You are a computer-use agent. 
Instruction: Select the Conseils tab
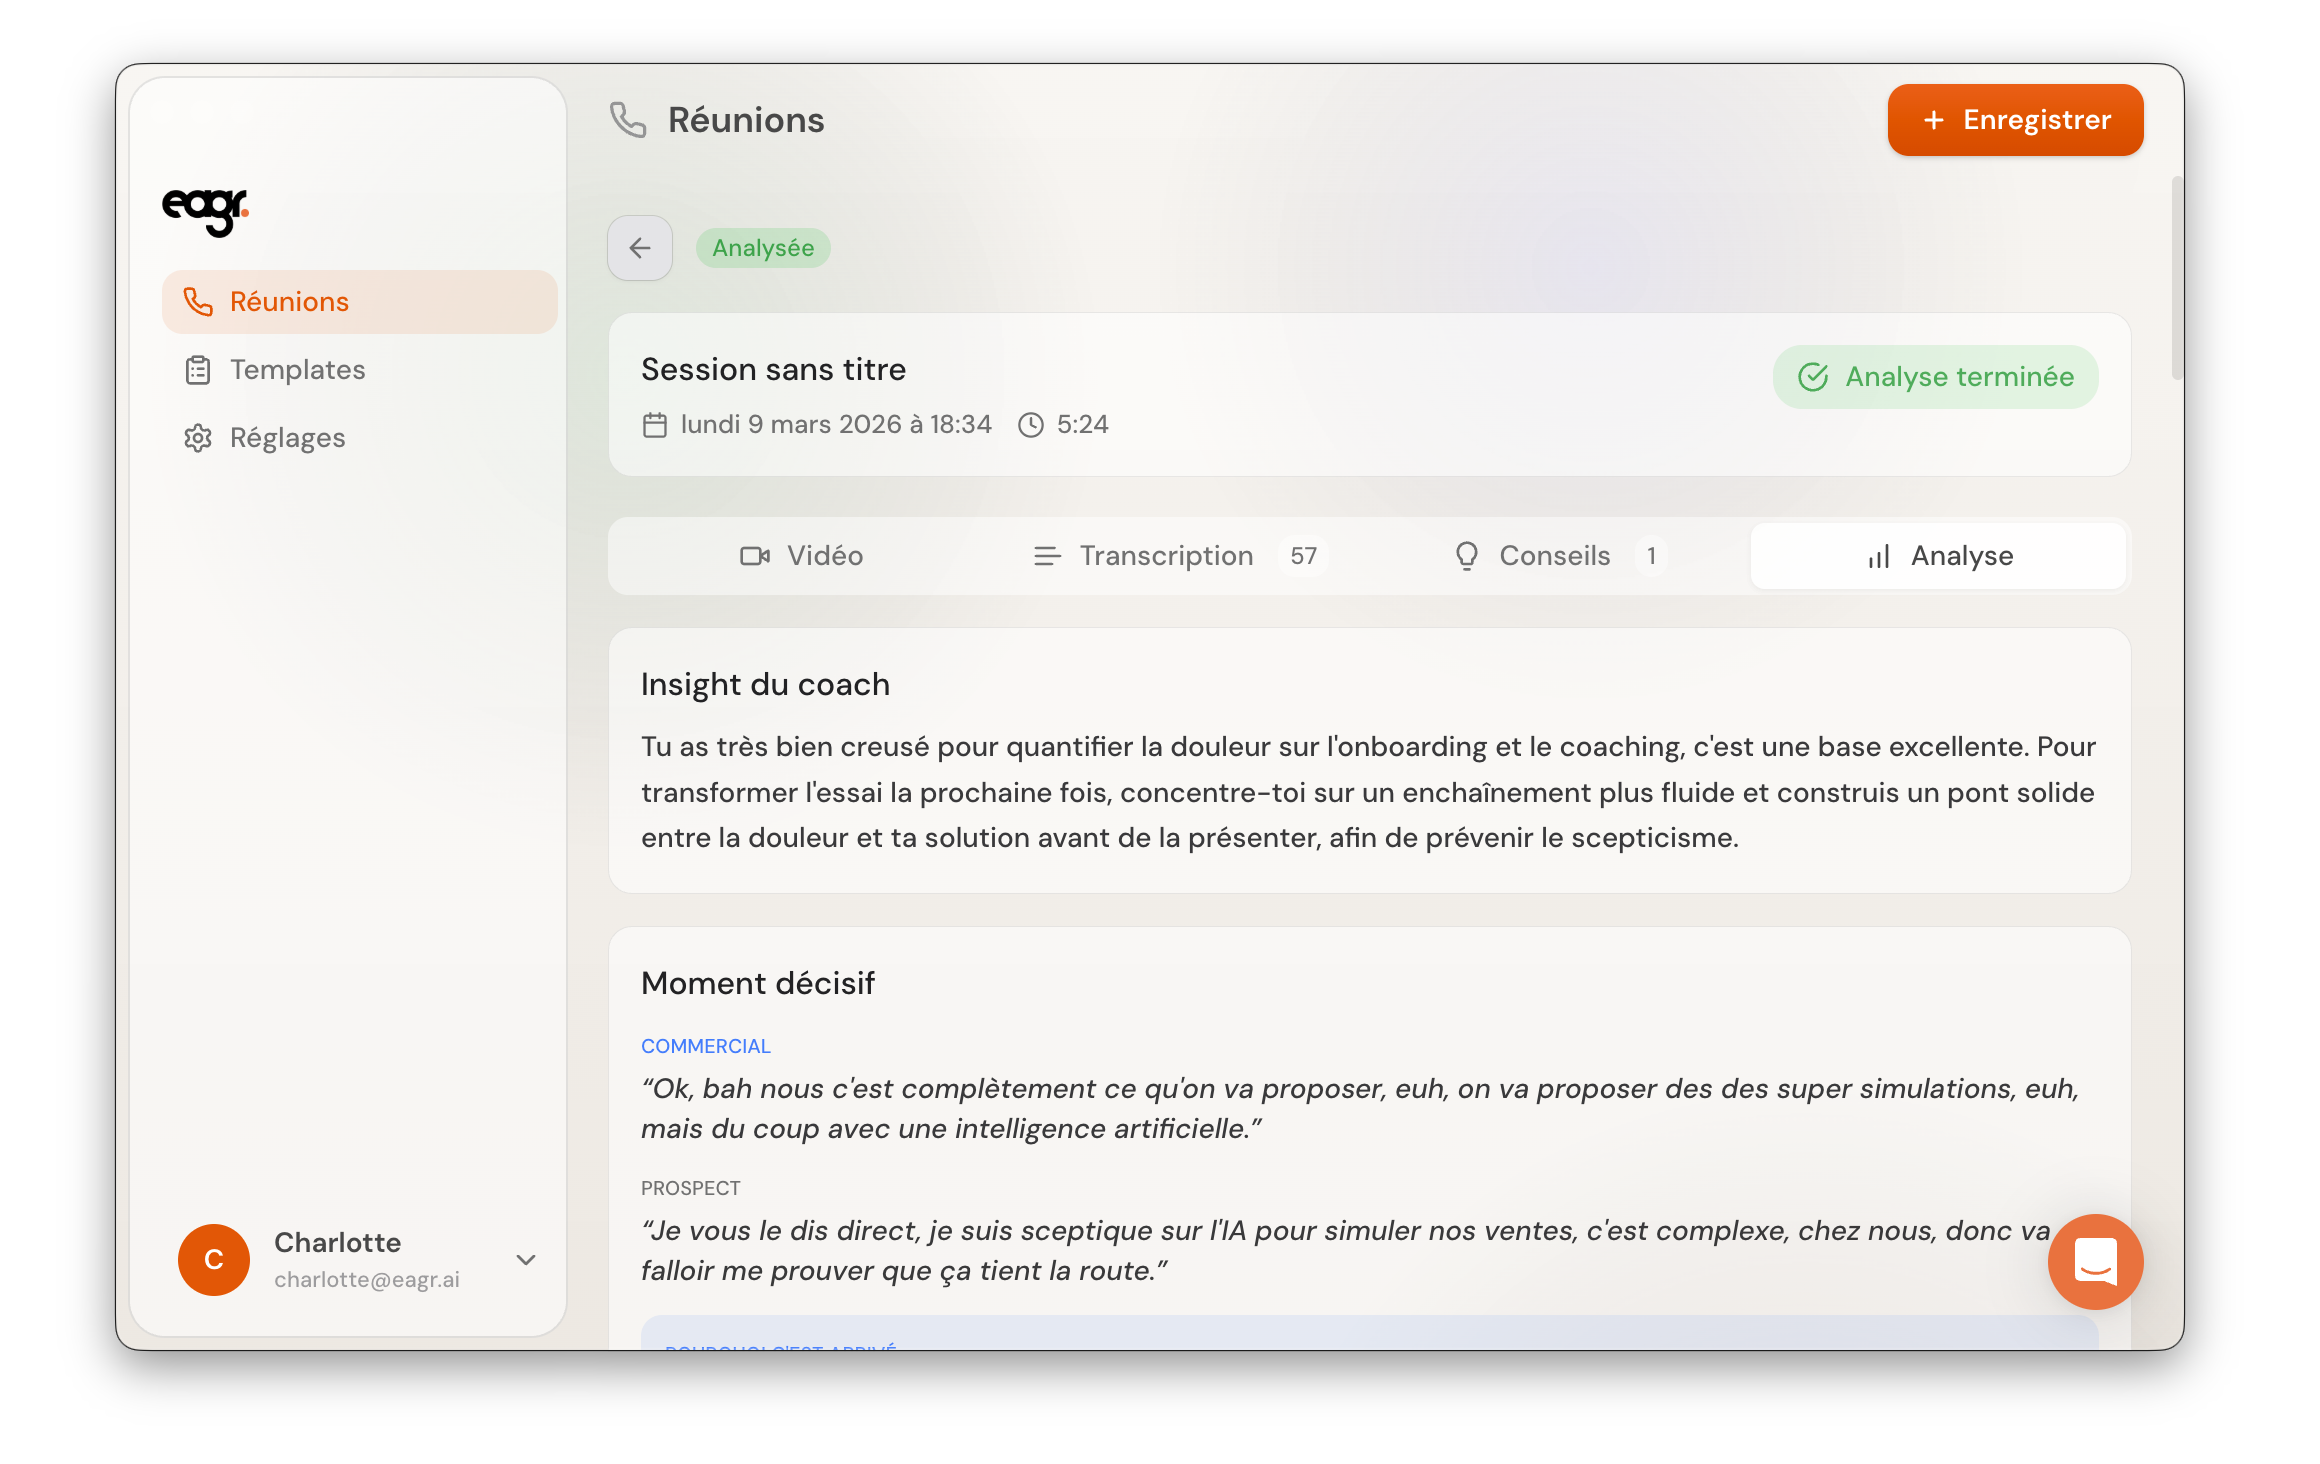1553,556
